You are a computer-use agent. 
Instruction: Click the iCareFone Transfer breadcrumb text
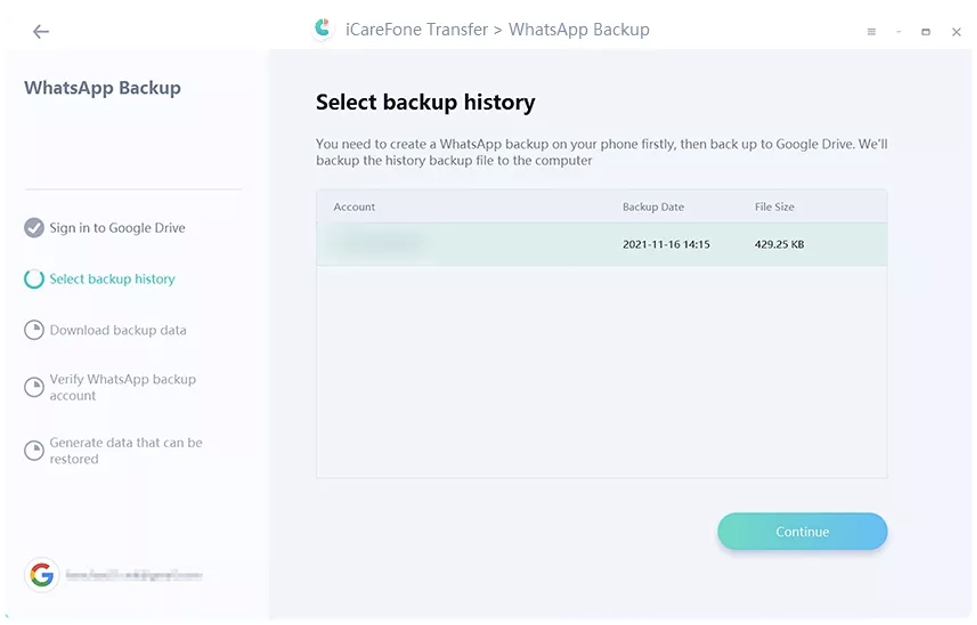pos(416,29)
